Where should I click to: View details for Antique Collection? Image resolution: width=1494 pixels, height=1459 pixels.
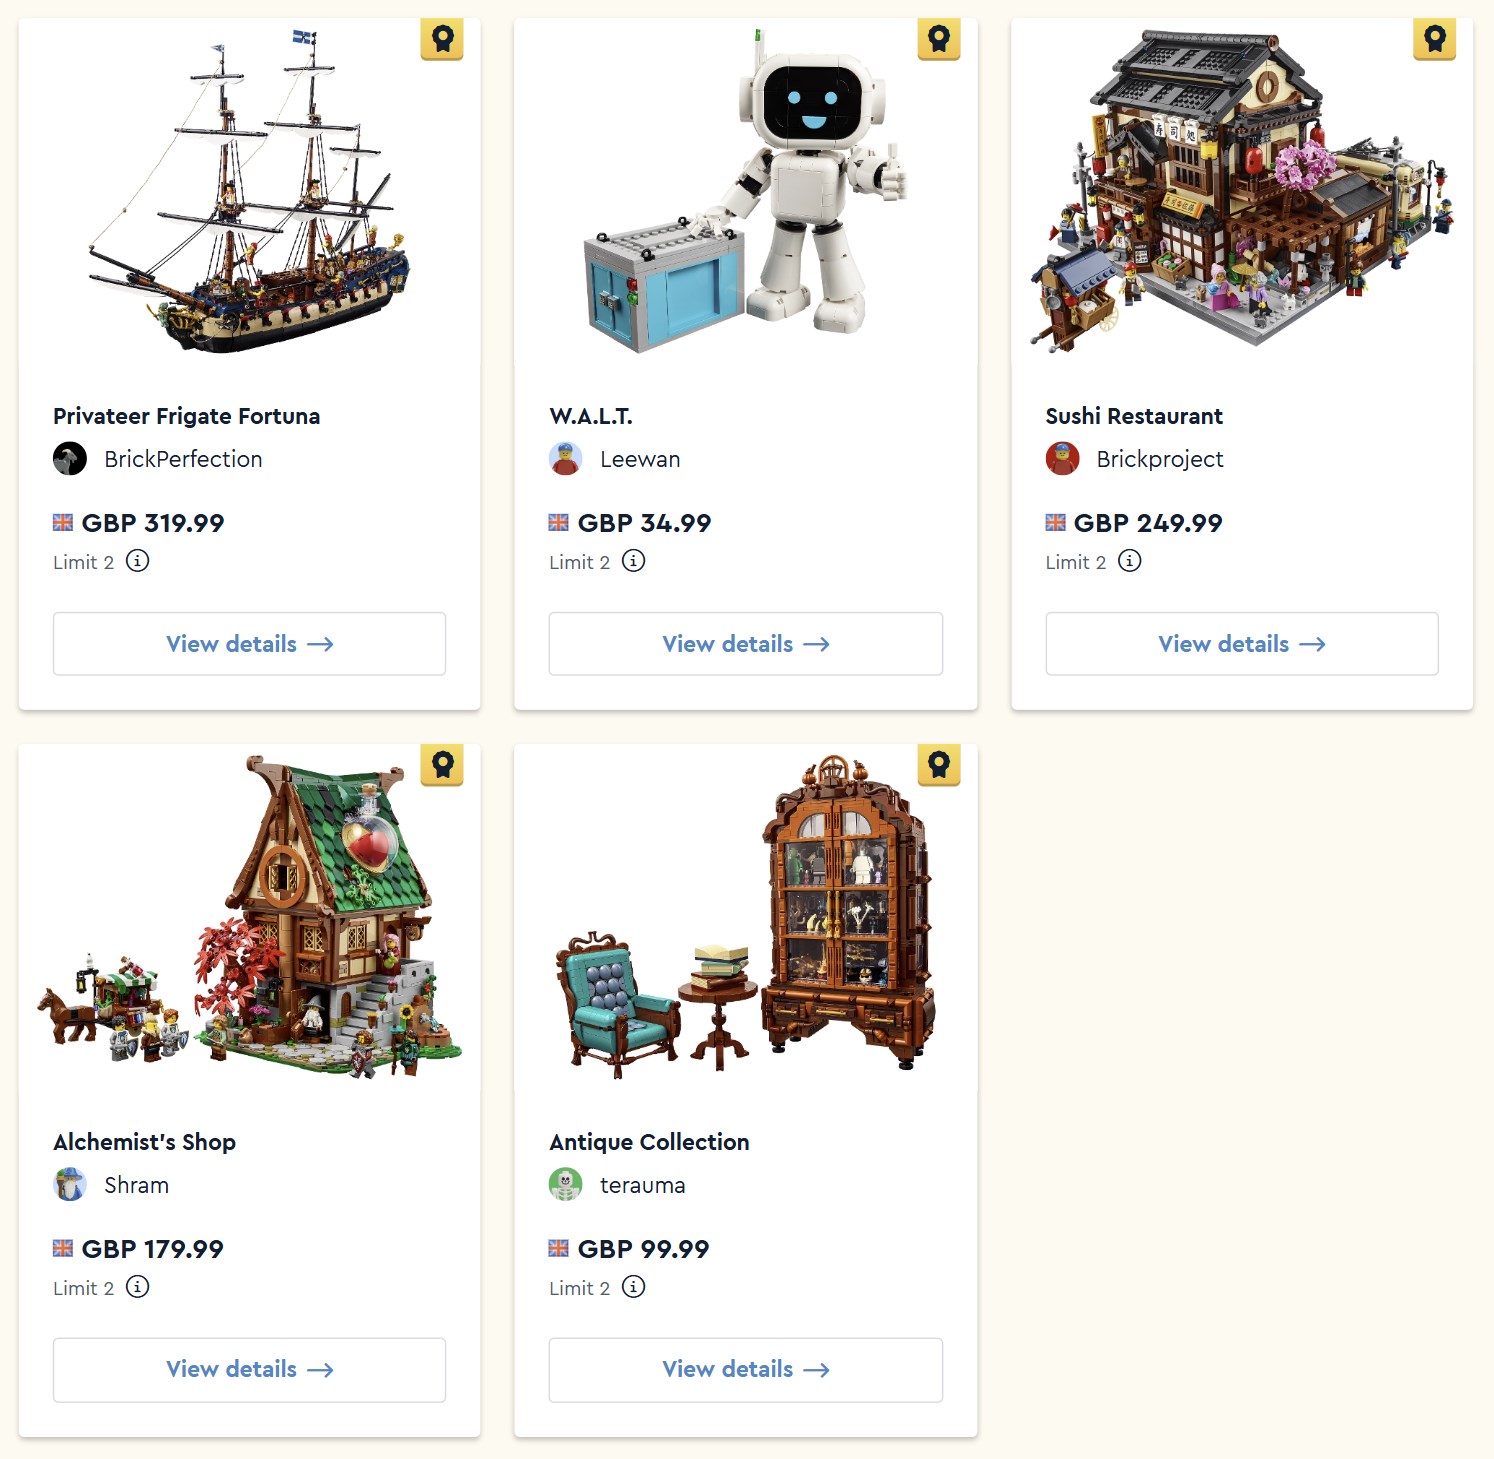coord(745,1370)
